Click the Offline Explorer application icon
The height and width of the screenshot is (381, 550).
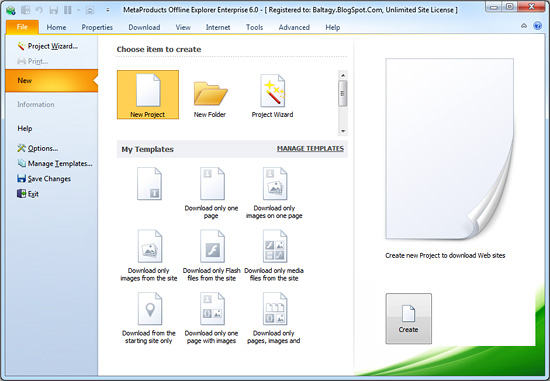coord(11,10)
